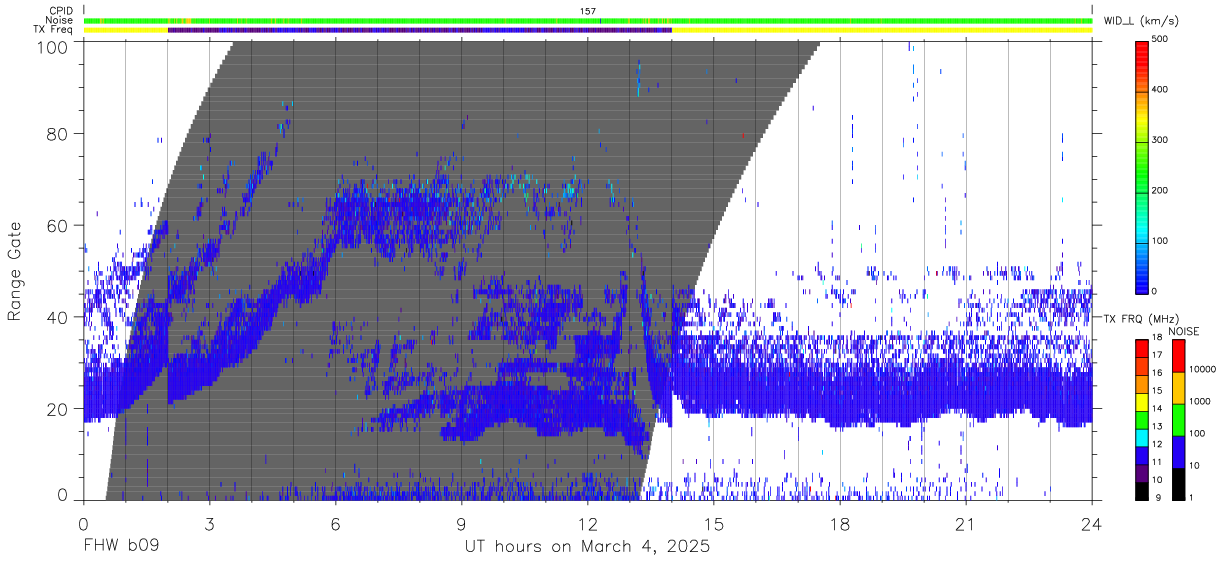Click the y-axis tick label 80
The width and height of the screenshot is (1228, 567).
(x=58, y=133)
